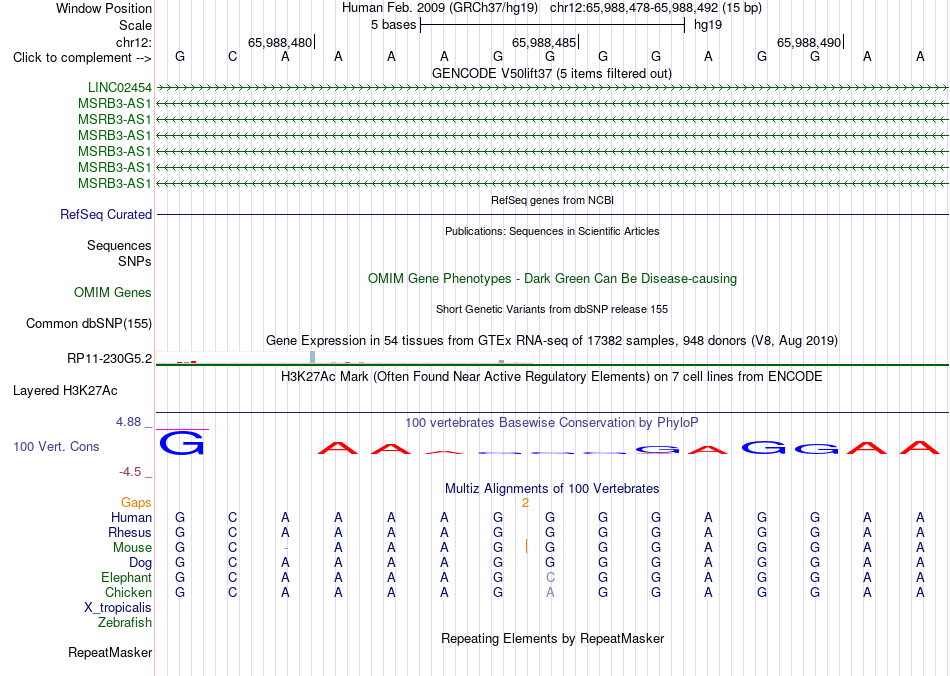Click the 65,988,485 position marker
This screenshot has width=950, height=676.
tap(544, 42)
